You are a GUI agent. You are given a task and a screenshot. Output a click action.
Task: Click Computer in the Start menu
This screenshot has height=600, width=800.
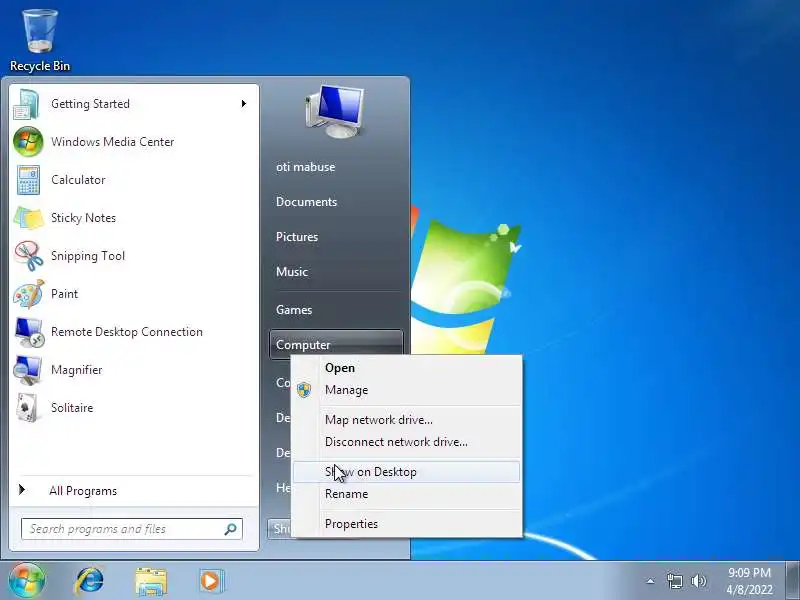[336, 345]
